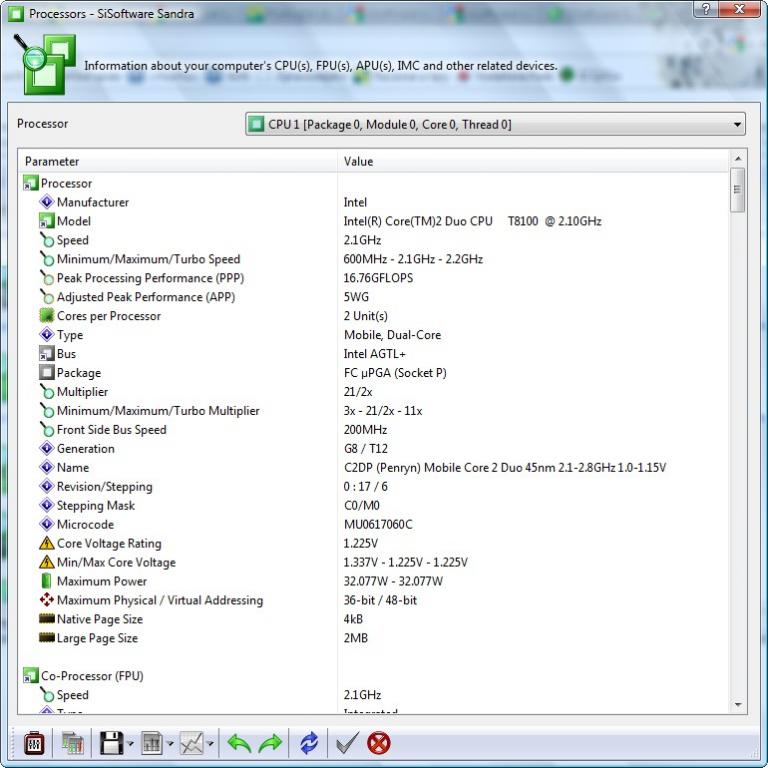Click the value 32.077W - 32.077W
768x768 pixels.
pyautogui.click(x=393, y=581)
